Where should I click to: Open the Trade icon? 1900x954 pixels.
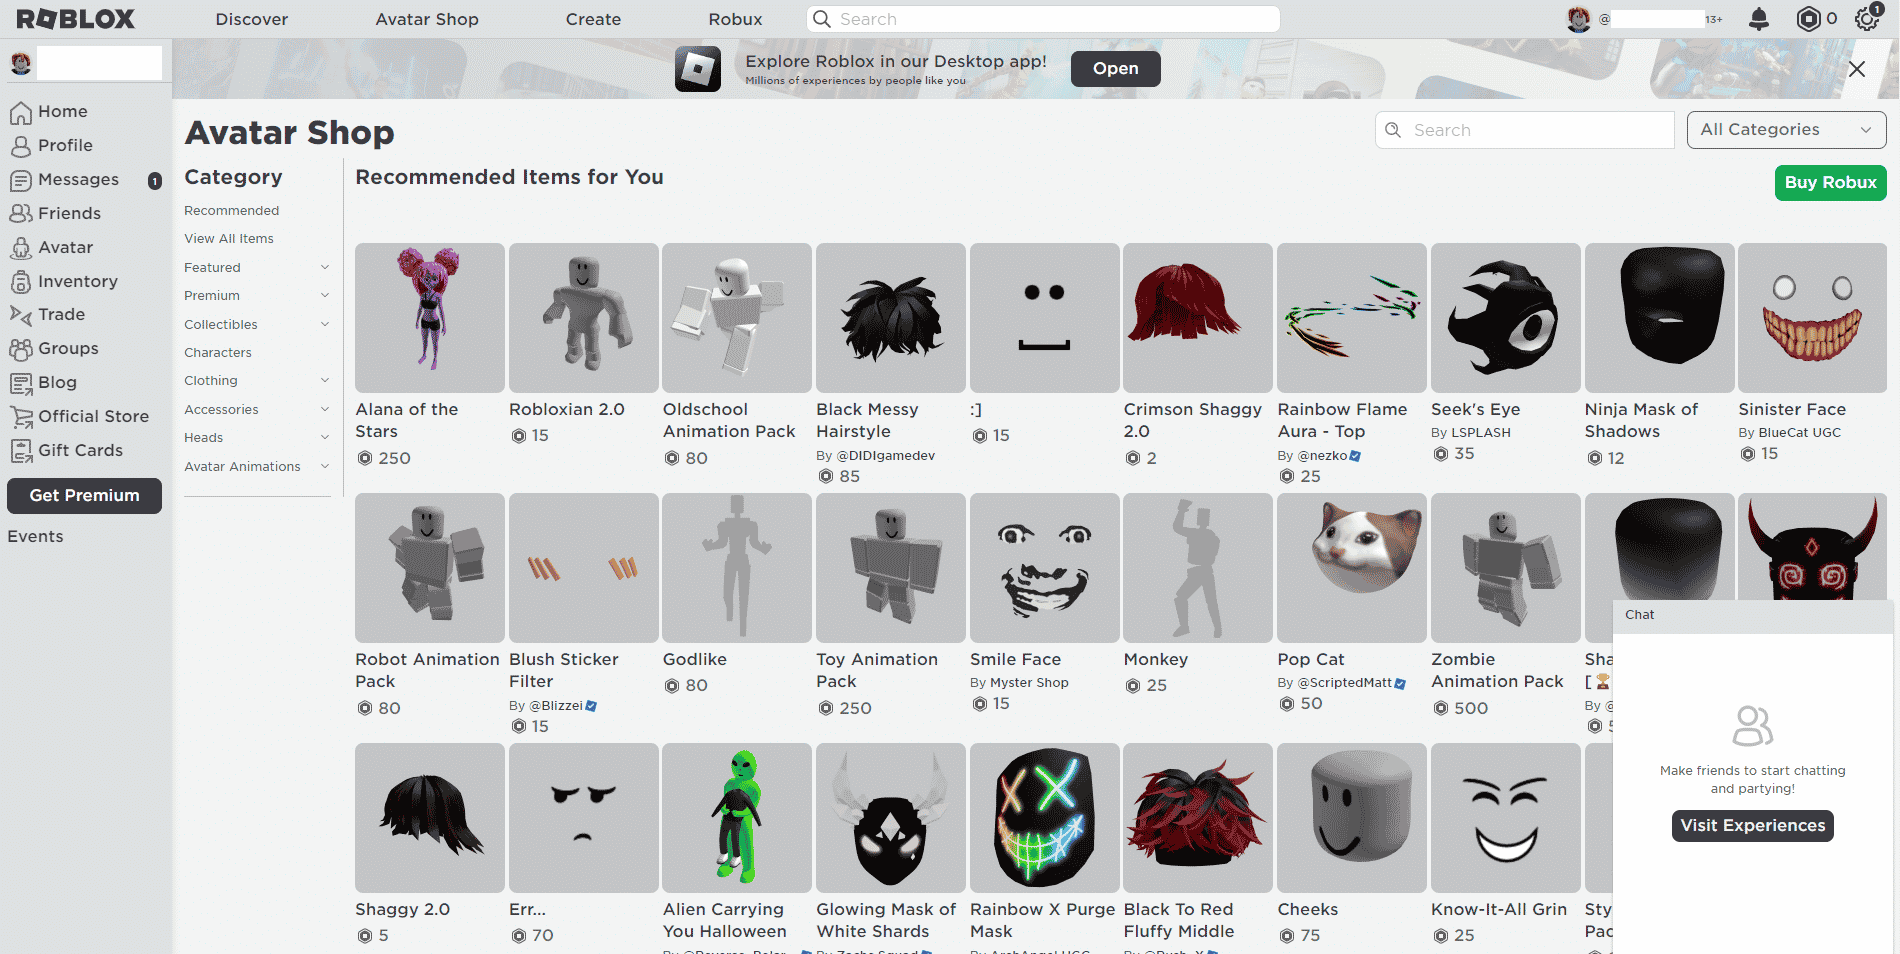coord(22,314)
